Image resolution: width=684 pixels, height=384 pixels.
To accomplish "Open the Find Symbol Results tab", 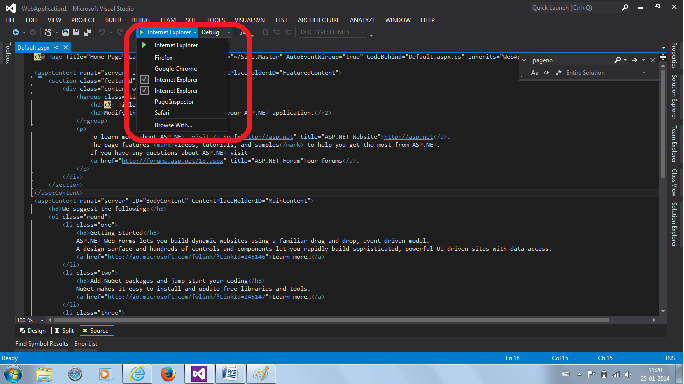I will click(42, 344).
